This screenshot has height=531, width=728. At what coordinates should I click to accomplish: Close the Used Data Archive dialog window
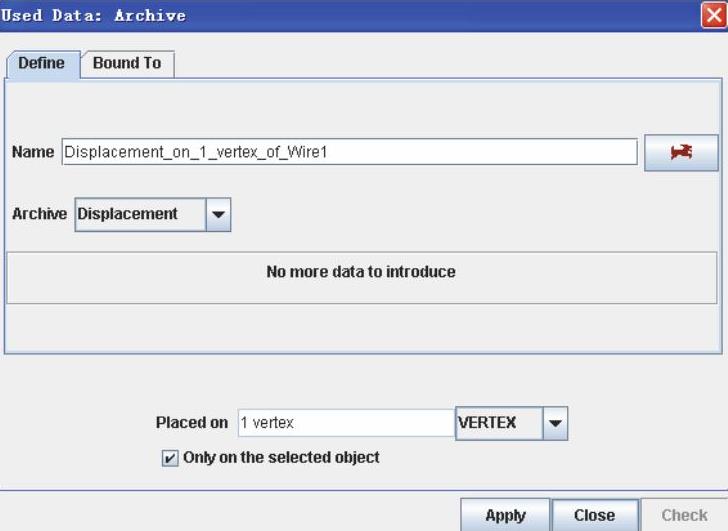[x=715, y=15]
